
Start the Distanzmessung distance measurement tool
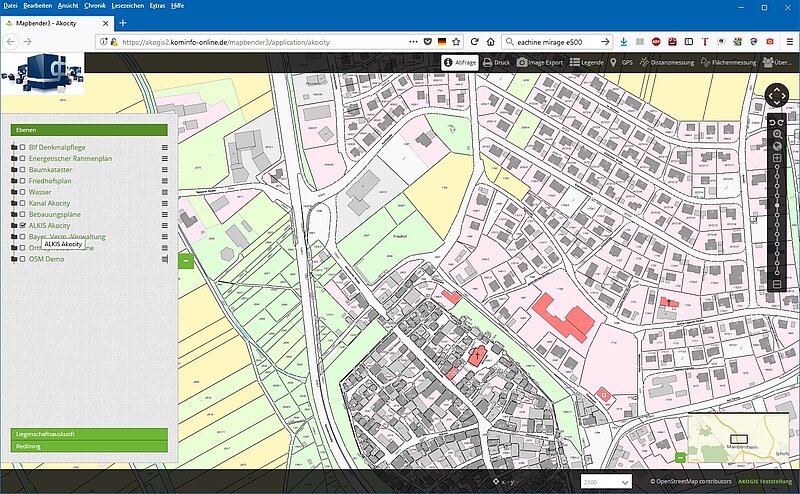coord(667,62)
